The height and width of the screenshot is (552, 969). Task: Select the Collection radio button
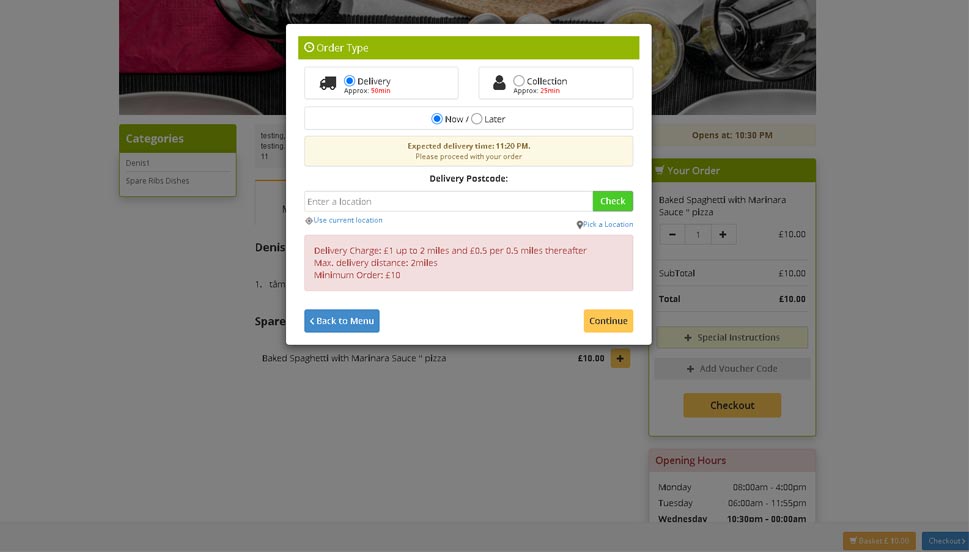(518, 80)
